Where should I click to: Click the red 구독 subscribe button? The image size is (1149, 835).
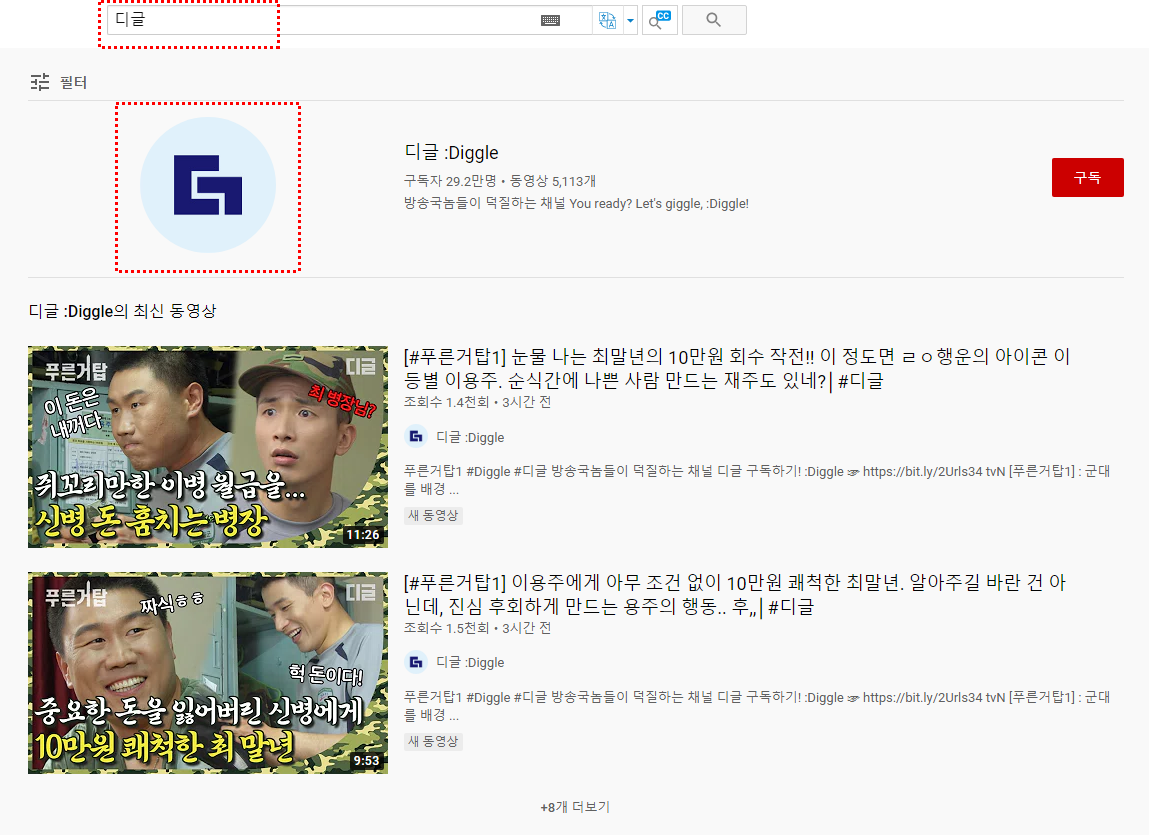point(1087,177)
